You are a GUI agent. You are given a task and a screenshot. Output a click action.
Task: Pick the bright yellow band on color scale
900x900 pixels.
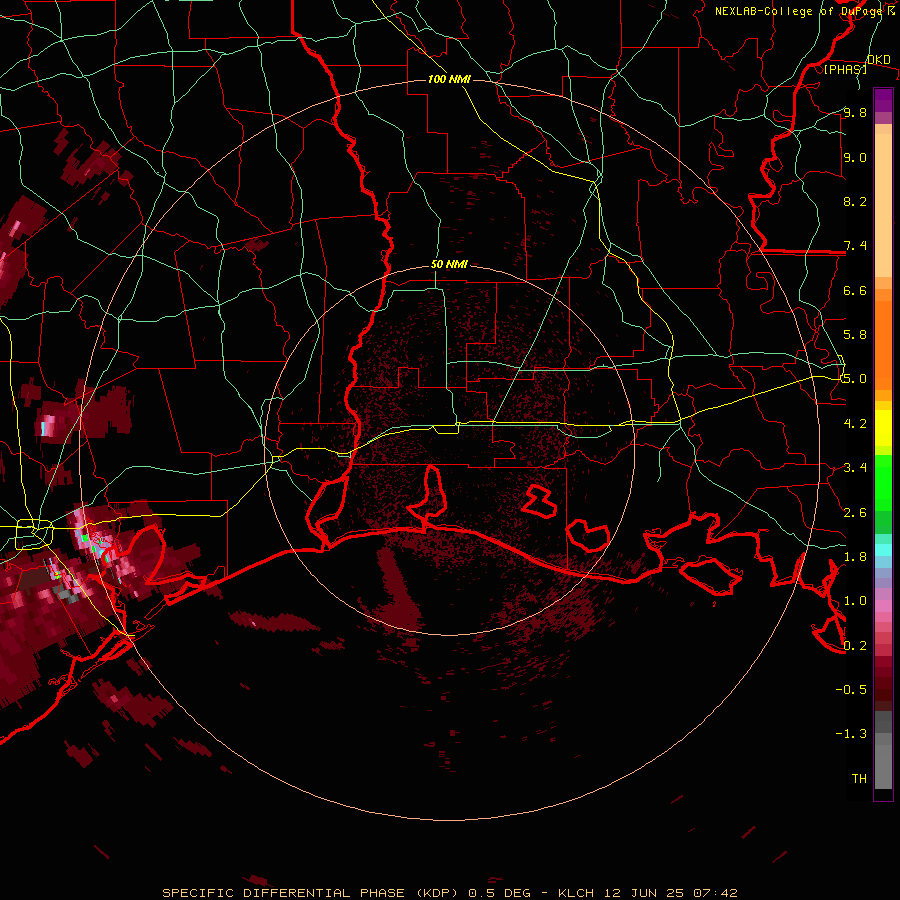point(883,428)
